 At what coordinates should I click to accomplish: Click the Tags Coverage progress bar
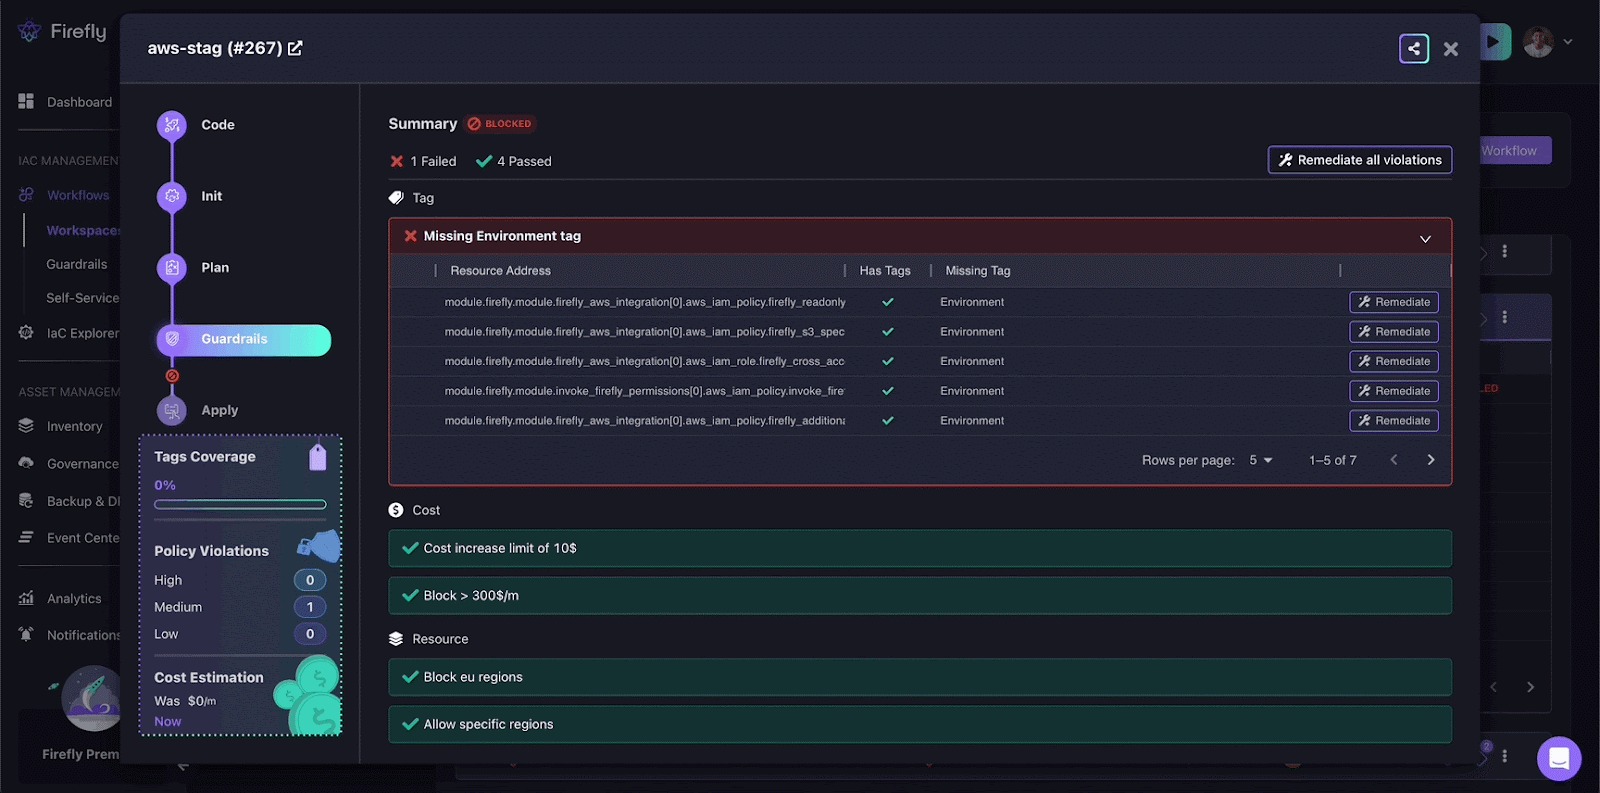[240, 505]
